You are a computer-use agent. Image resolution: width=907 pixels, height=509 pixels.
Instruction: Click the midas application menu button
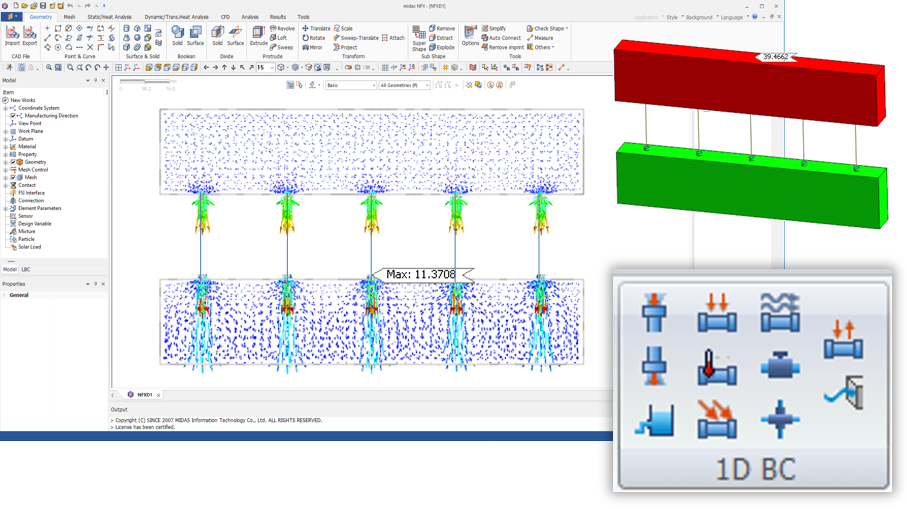click(x=10, y=17)
